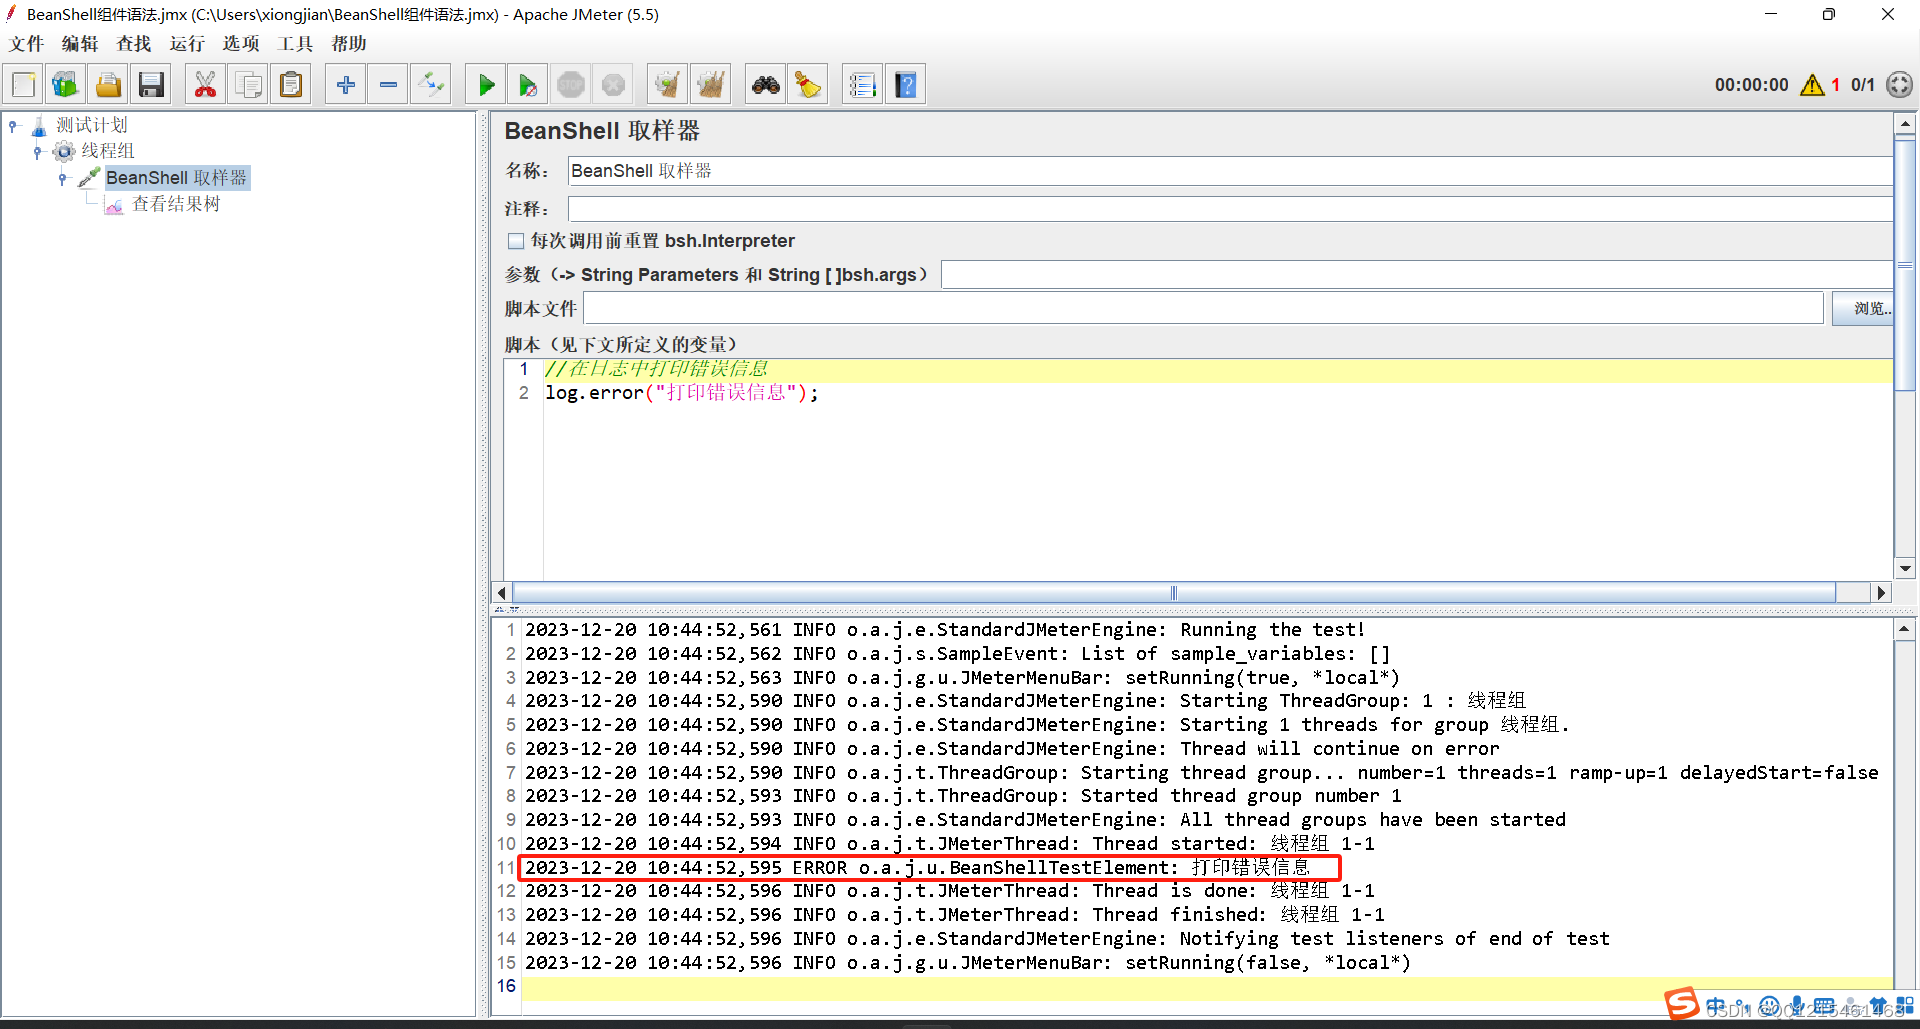Viewport: 1920px width, 1029px height.
Task: Click the sampler panel scroll down arrow
Action: (x=1905, y=568)
